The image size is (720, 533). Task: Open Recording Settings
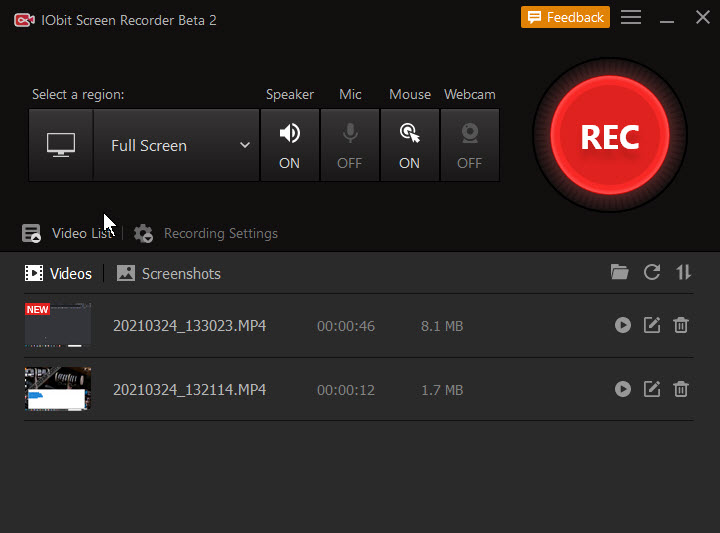pyautogui.click(x=206, y=233)
